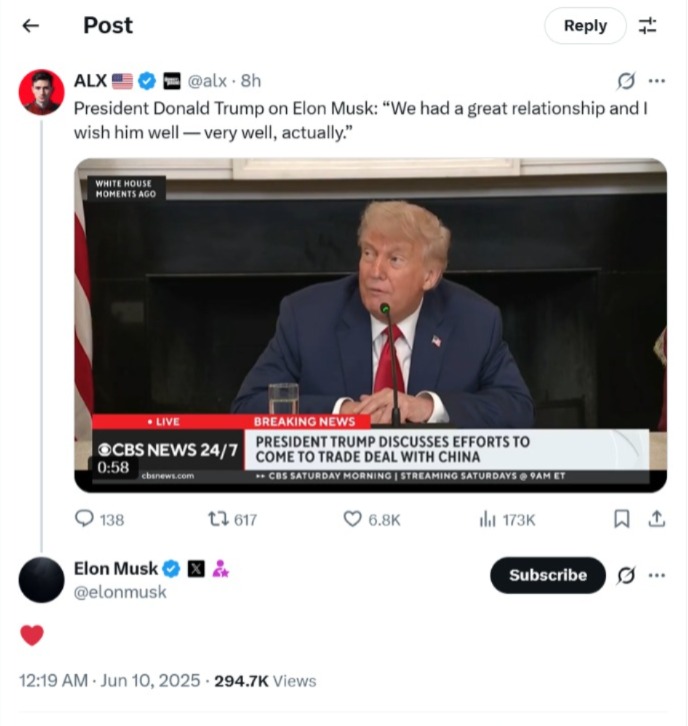Repost ALX's post with 617 reposts
The width and height of the screenshot is (688, 726).
(x=232, y=519)
